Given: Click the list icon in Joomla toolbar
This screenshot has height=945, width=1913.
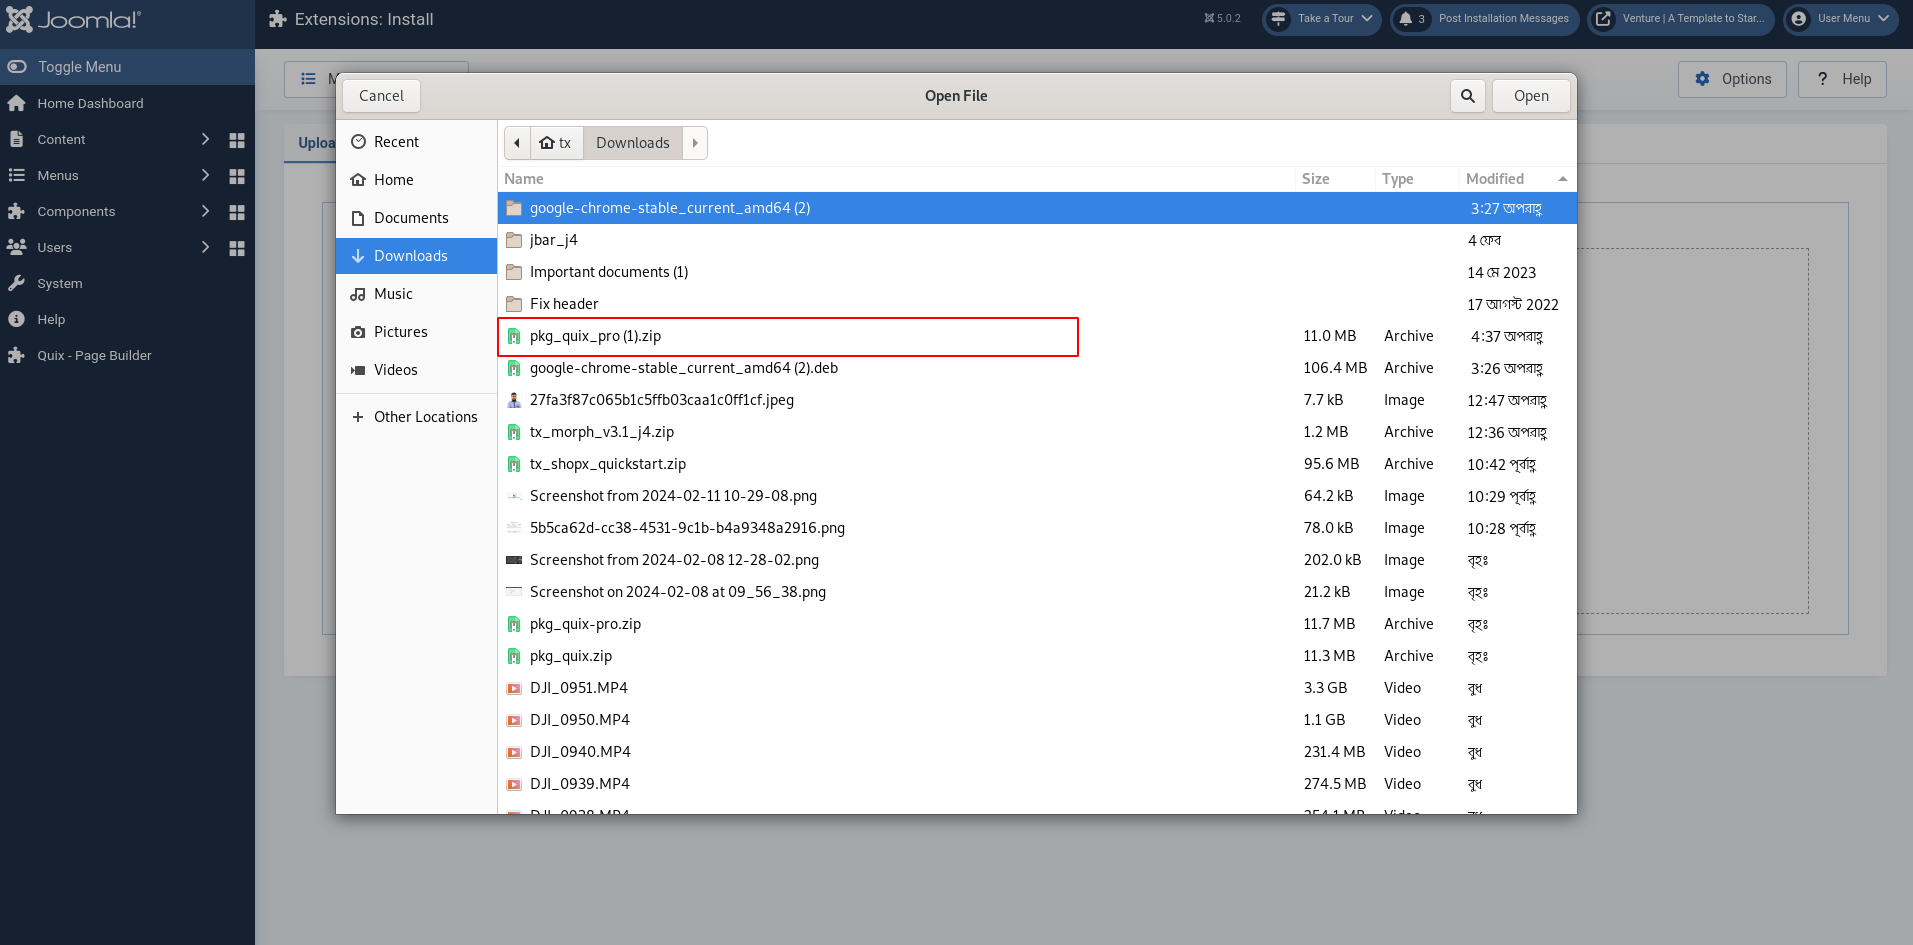Looking at the screenshot, I should 309,79.
